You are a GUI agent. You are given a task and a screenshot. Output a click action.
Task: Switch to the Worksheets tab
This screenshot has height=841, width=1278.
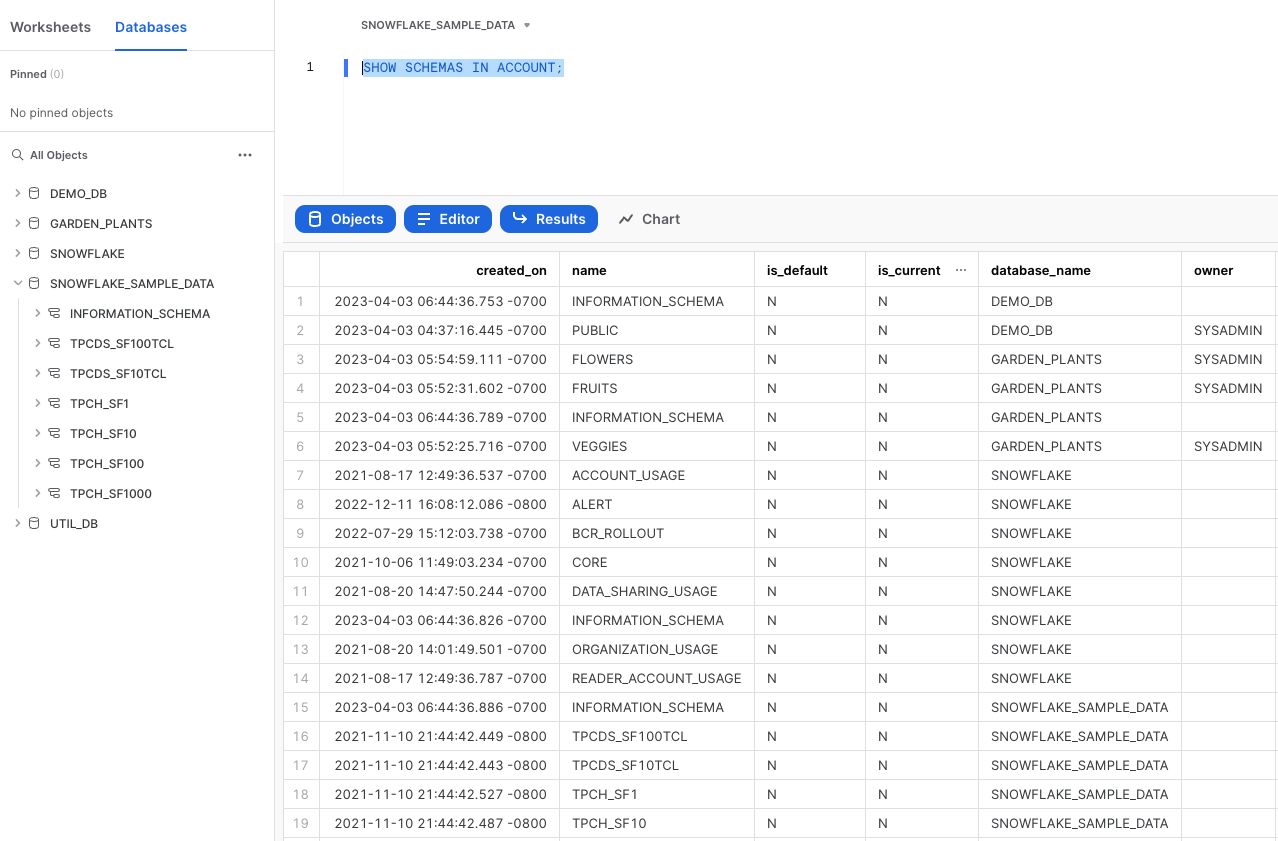(x=50, y=27)
